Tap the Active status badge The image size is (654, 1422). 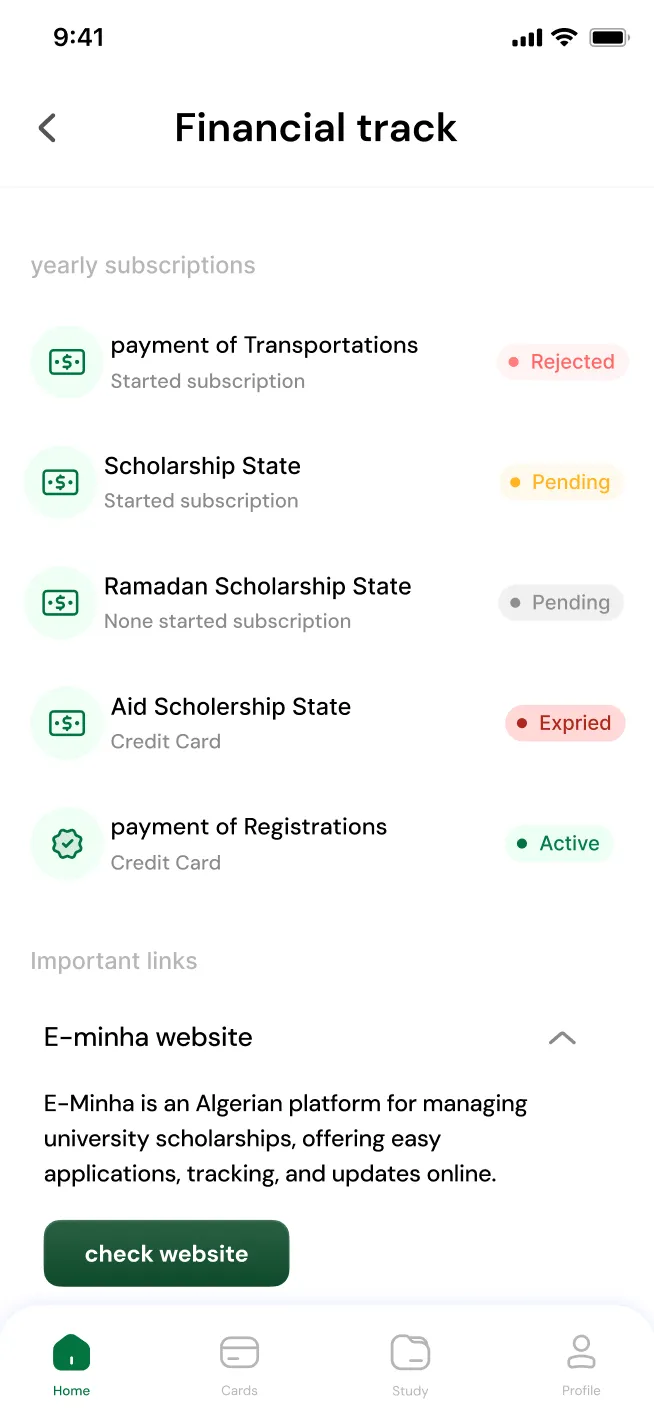click(559, 844)
